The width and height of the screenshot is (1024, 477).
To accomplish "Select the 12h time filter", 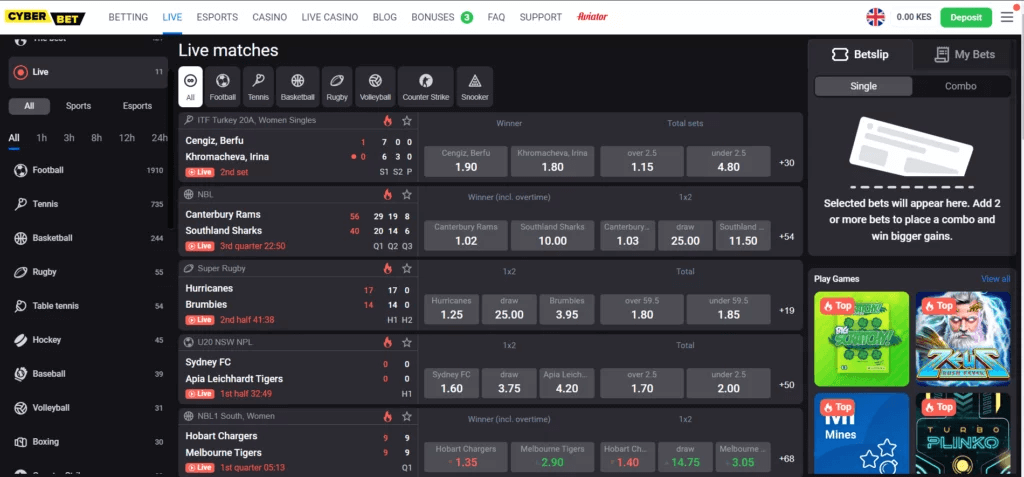I will 127,138.
